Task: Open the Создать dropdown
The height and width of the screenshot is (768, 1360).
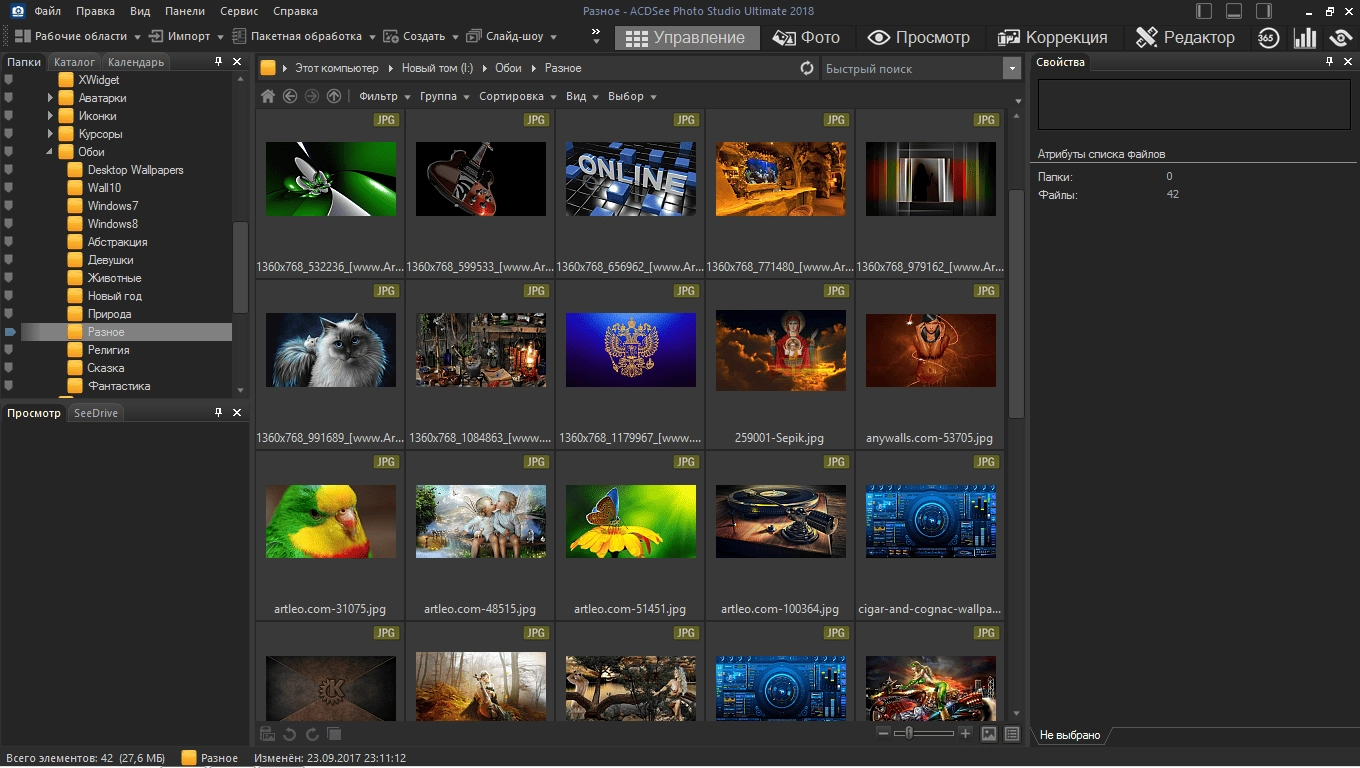Action: point(421,36)
